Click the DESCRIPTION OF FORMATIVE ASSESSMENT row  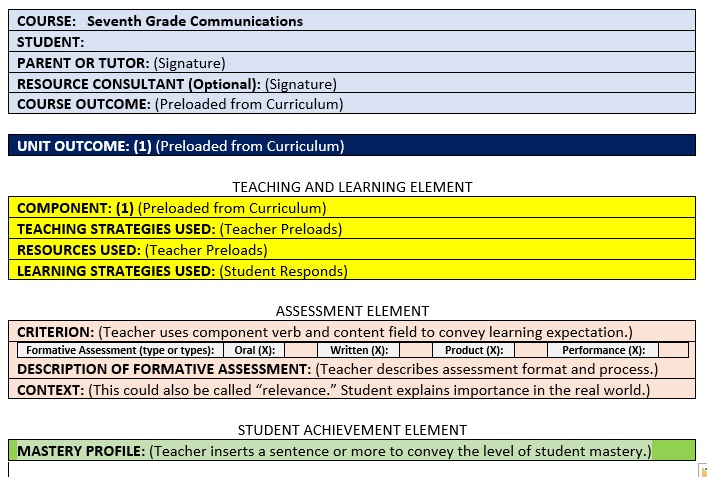350,369
